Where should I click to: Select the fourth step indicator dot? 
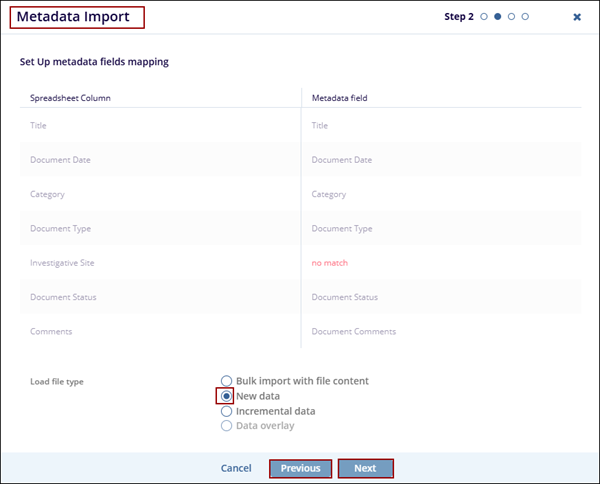coord(526,17)
